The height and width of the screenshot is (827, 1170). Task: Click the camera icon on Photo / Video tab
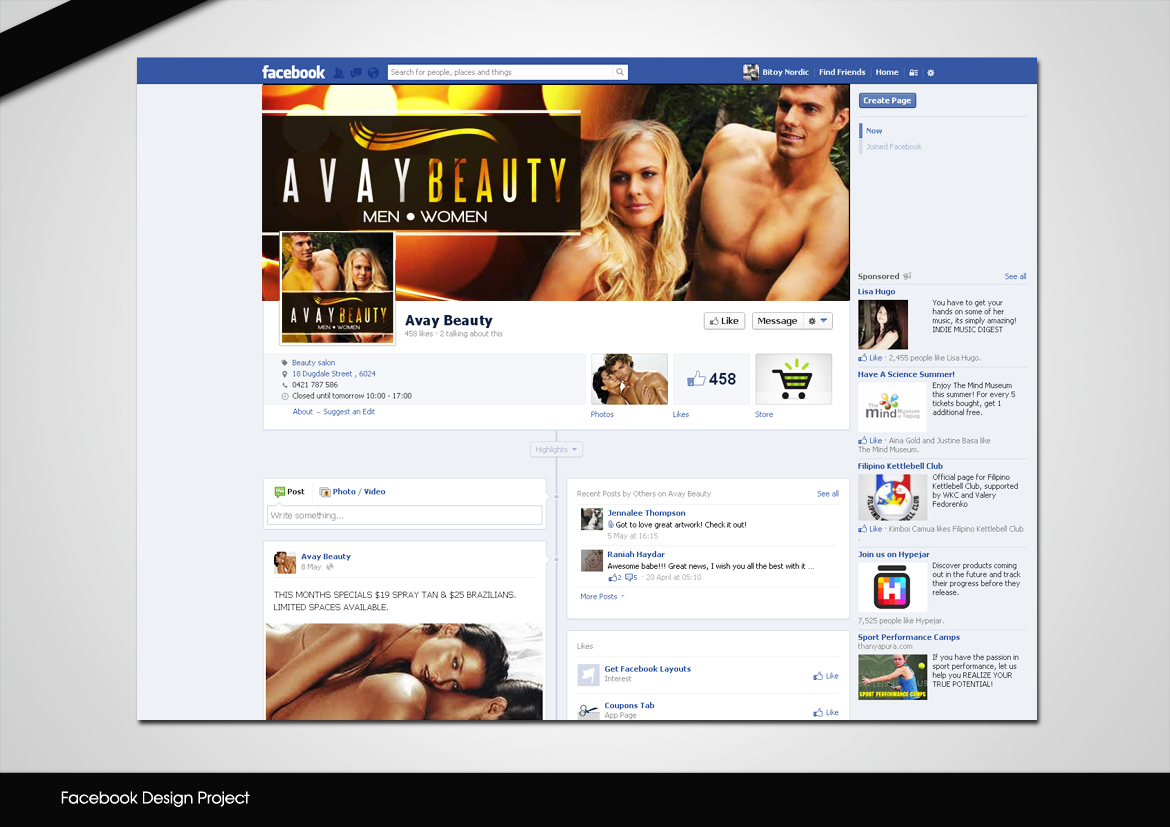[325, 491]
